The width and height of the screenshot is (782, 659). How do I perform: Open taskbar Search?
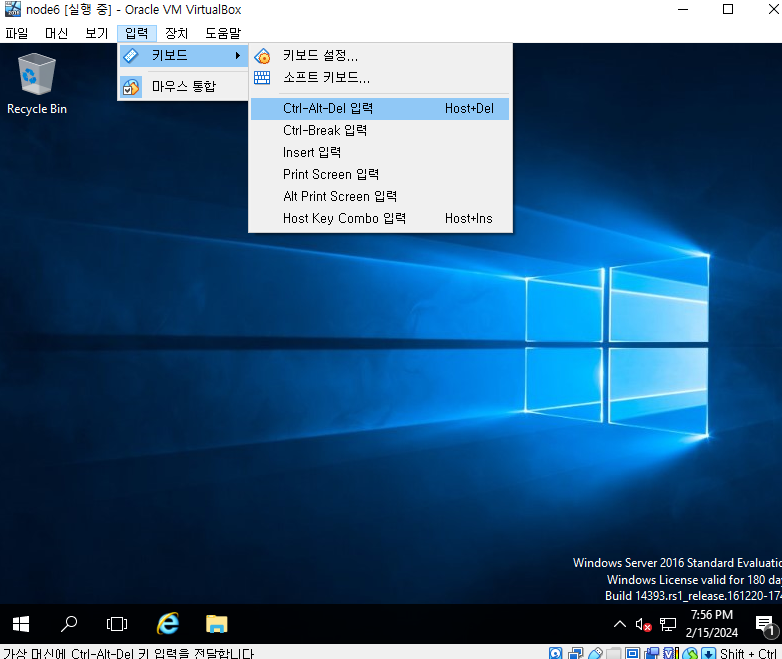69,624
